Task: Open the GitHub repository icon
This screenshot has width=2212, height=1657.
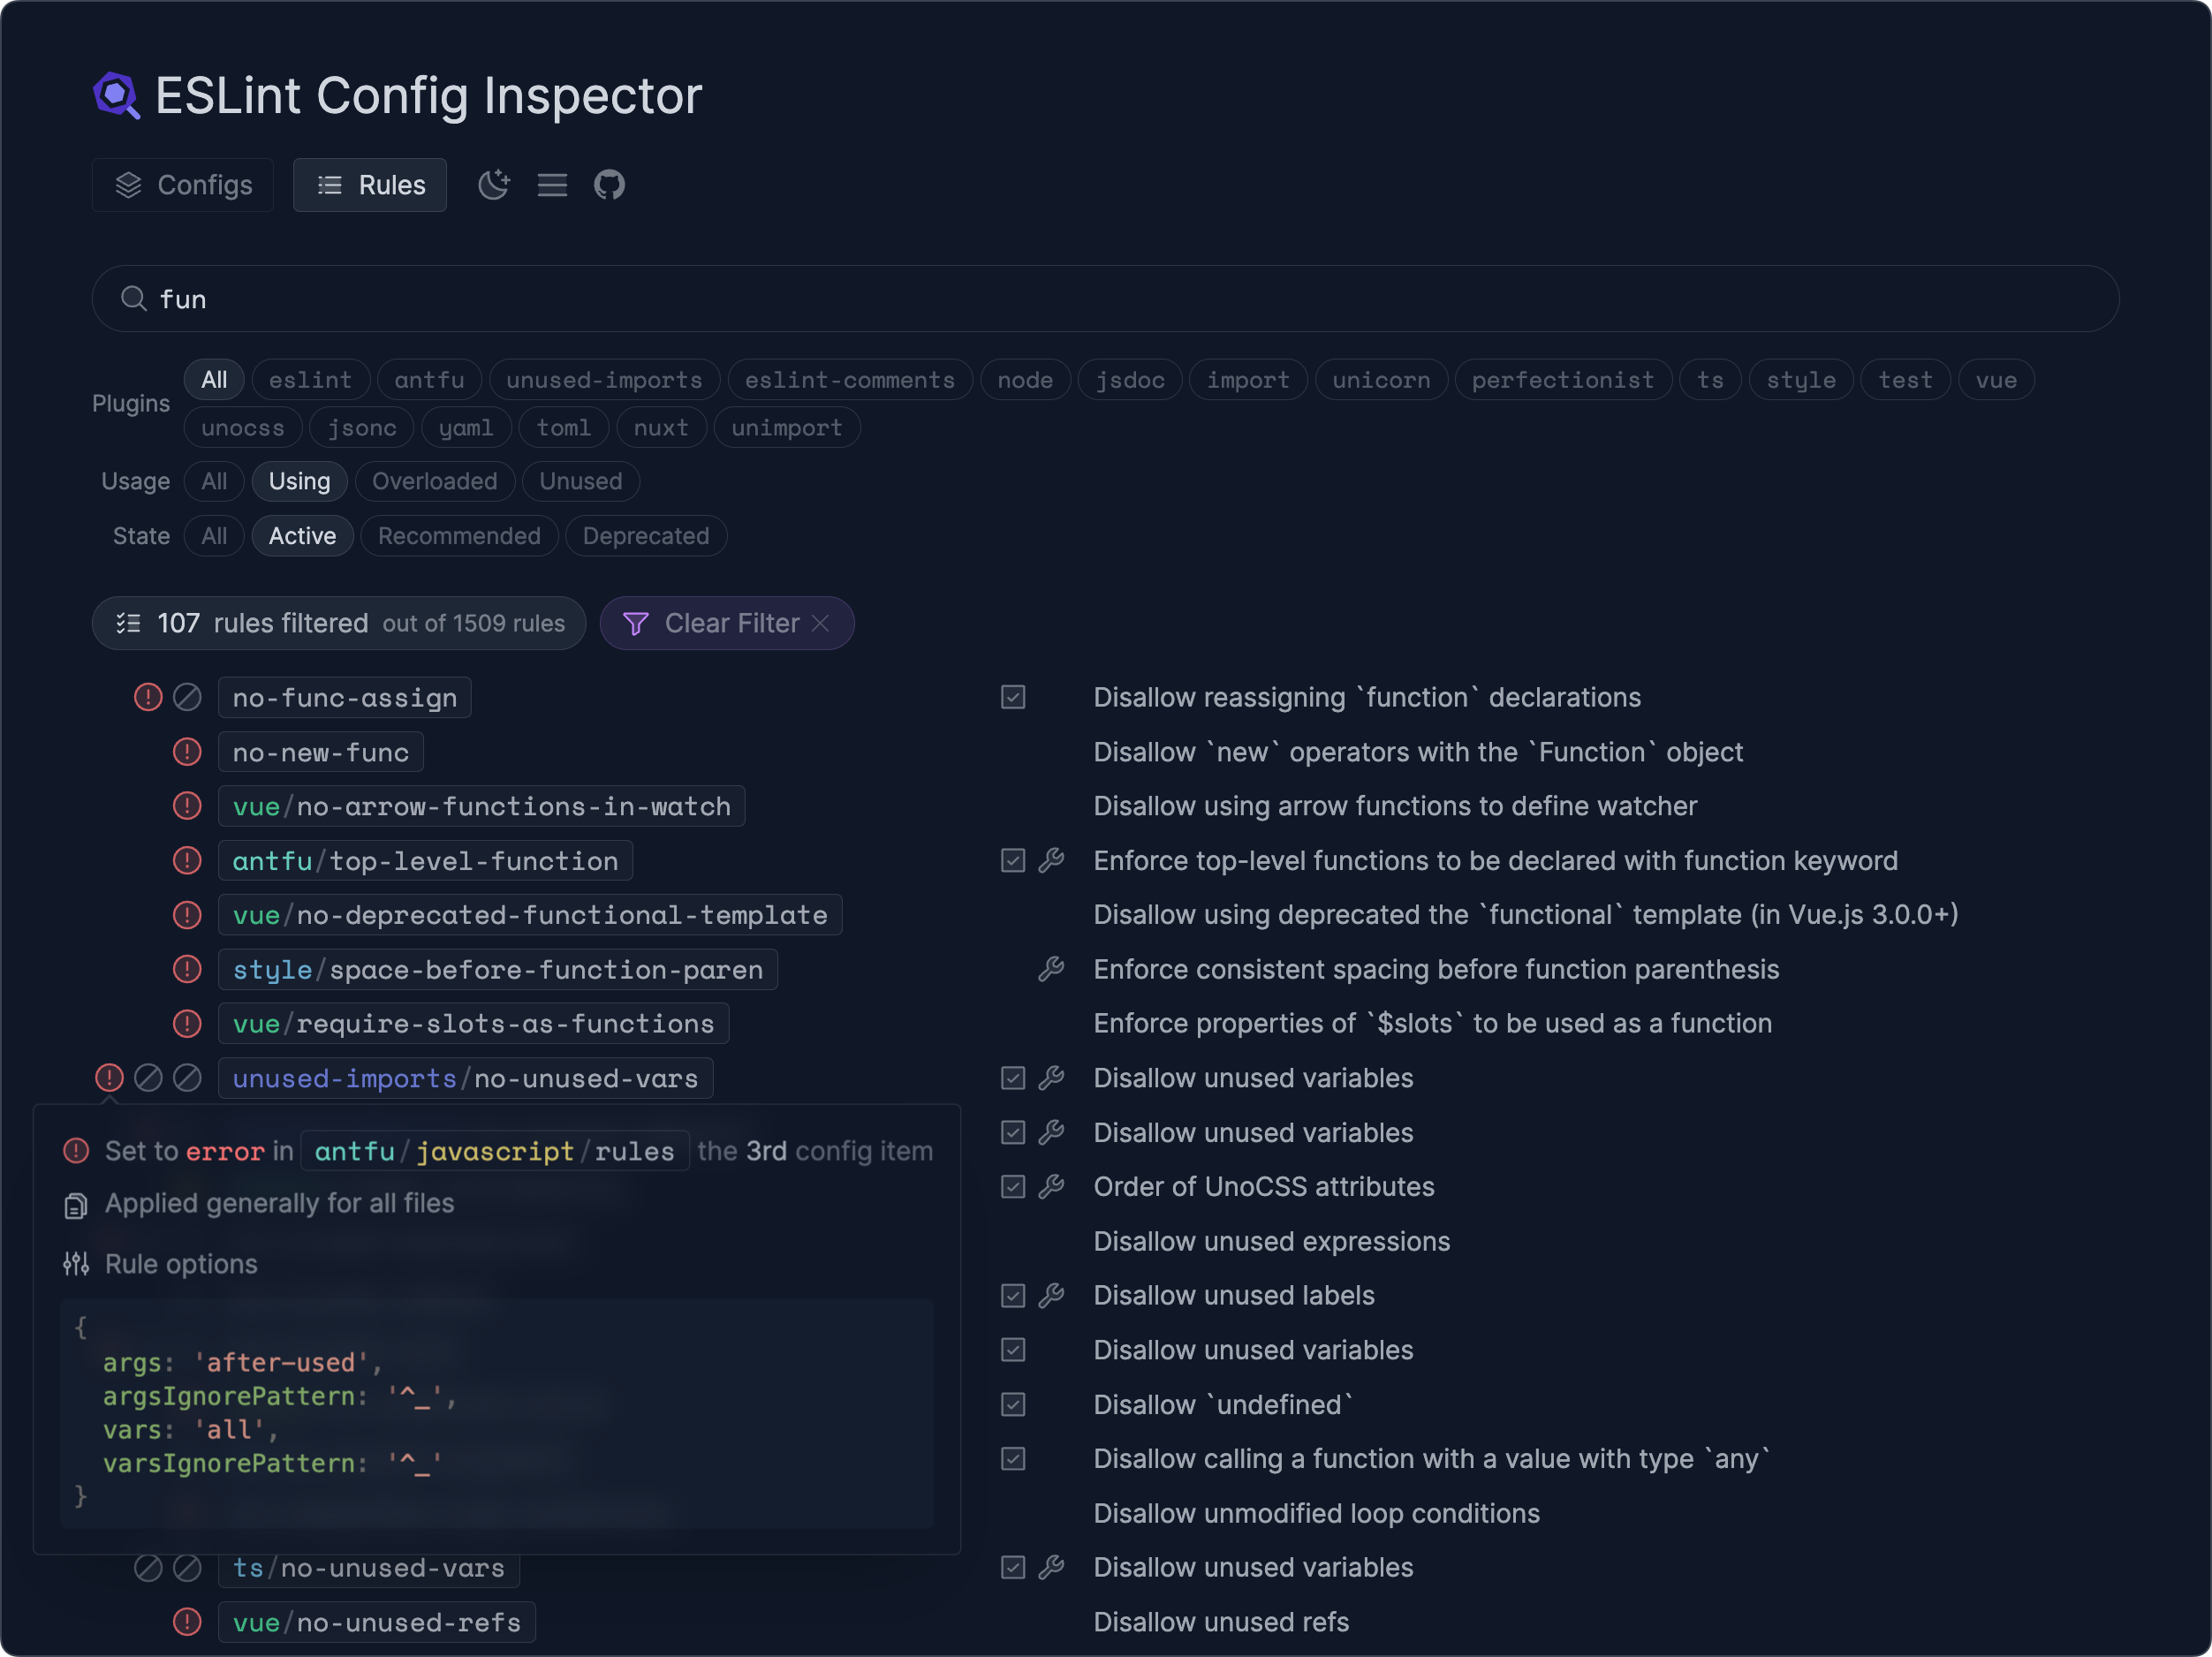Action: click(610, 184)
